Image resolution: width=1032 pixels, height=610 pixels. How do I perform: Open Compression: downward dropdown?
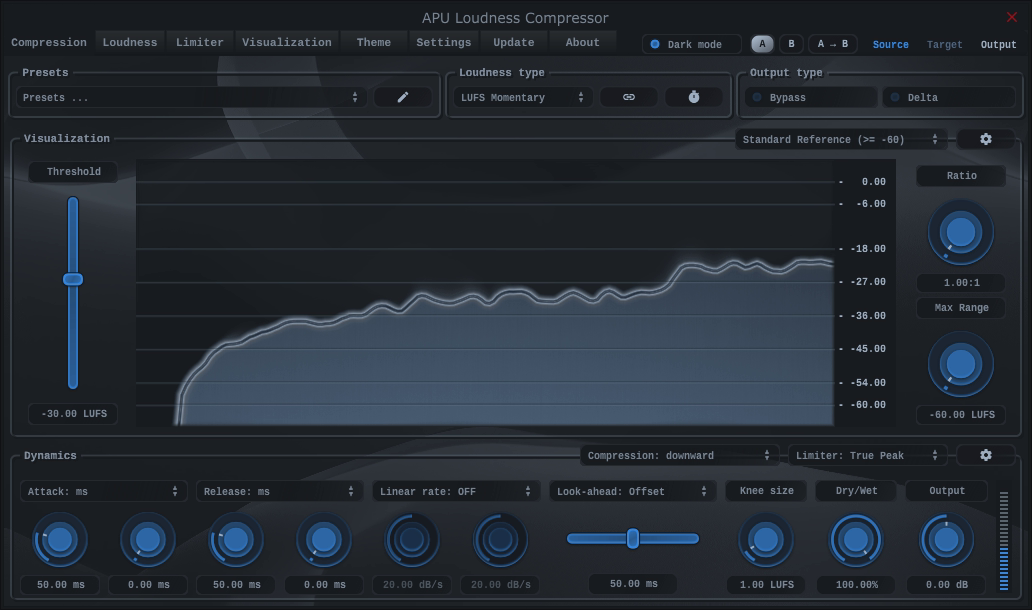click(679, 455)
